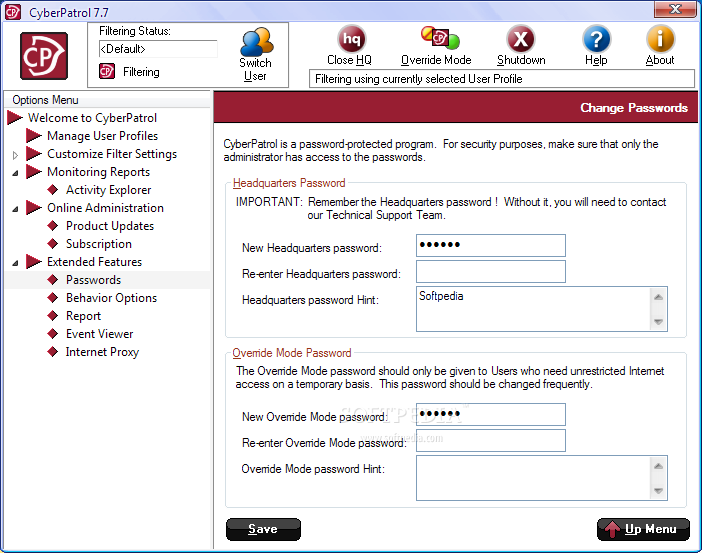
Task: Click the Switch User icon
Action: (x=257, y=42)
